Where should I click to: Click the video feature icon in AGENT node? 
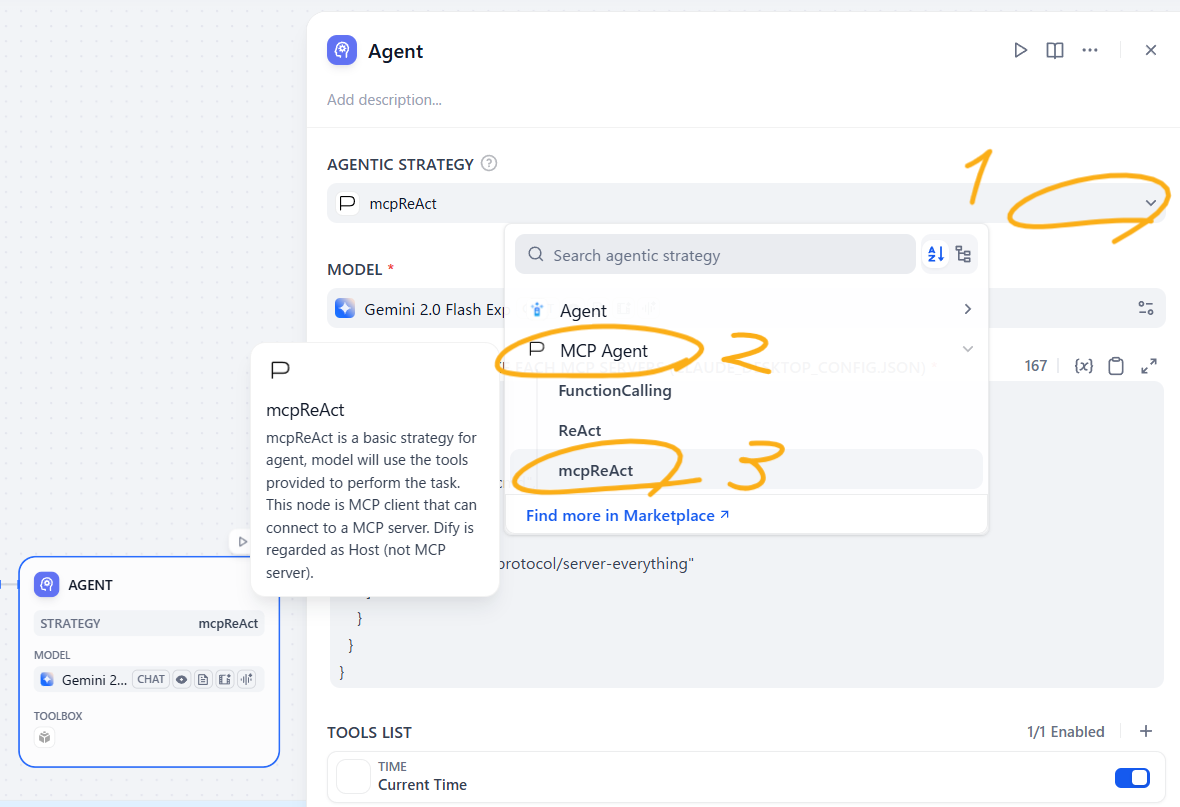tap(225, 679)
